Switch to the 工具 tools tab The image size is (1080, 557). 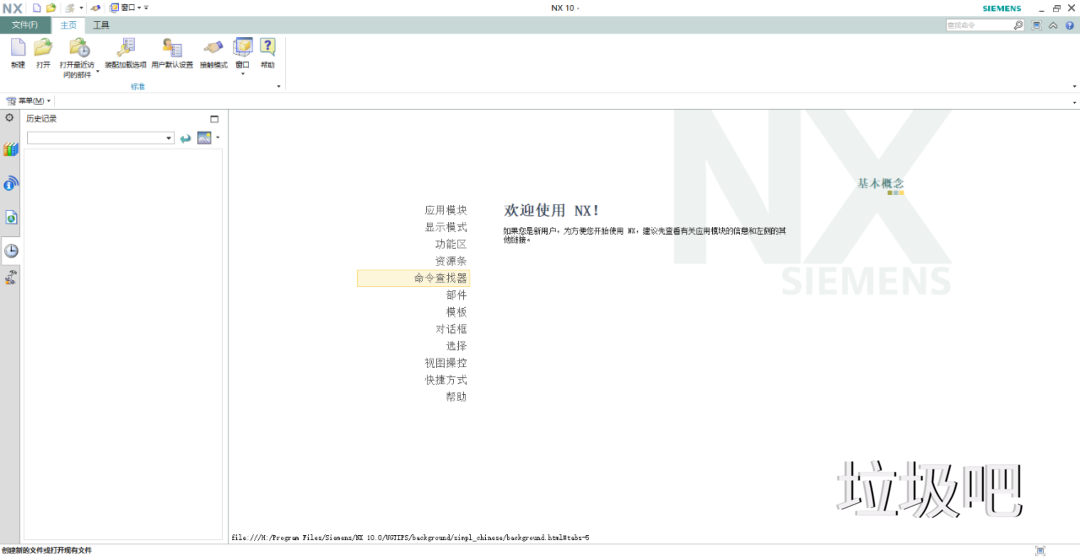pos(101,25)
